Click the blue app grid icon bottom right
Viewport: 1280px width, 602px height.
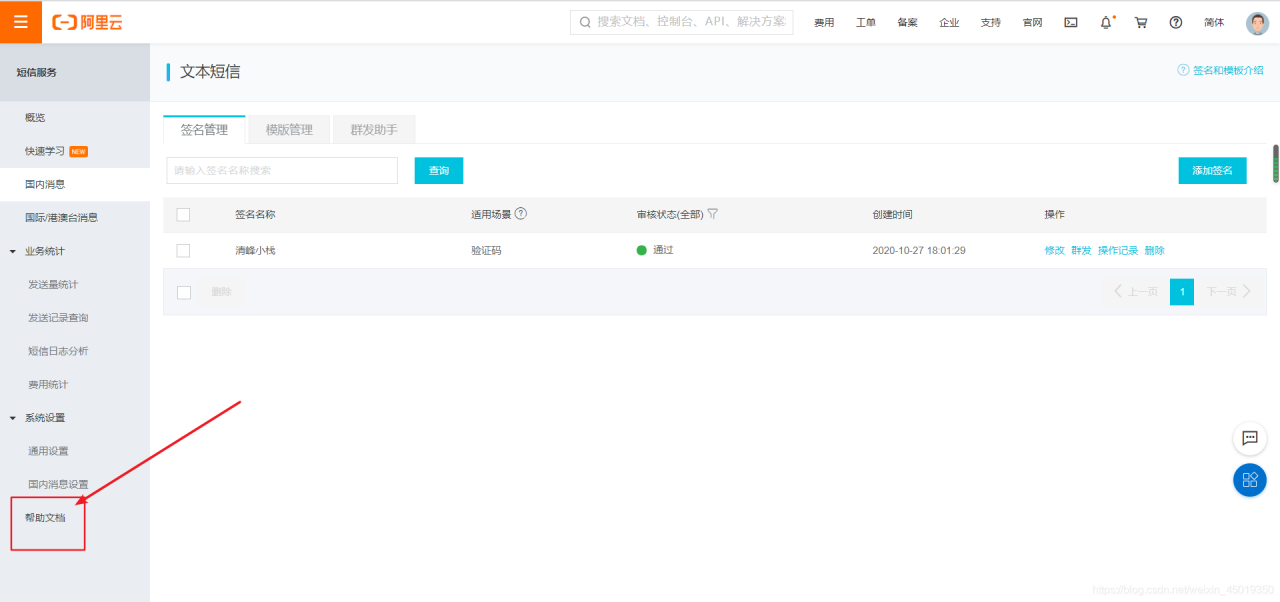1249,480
